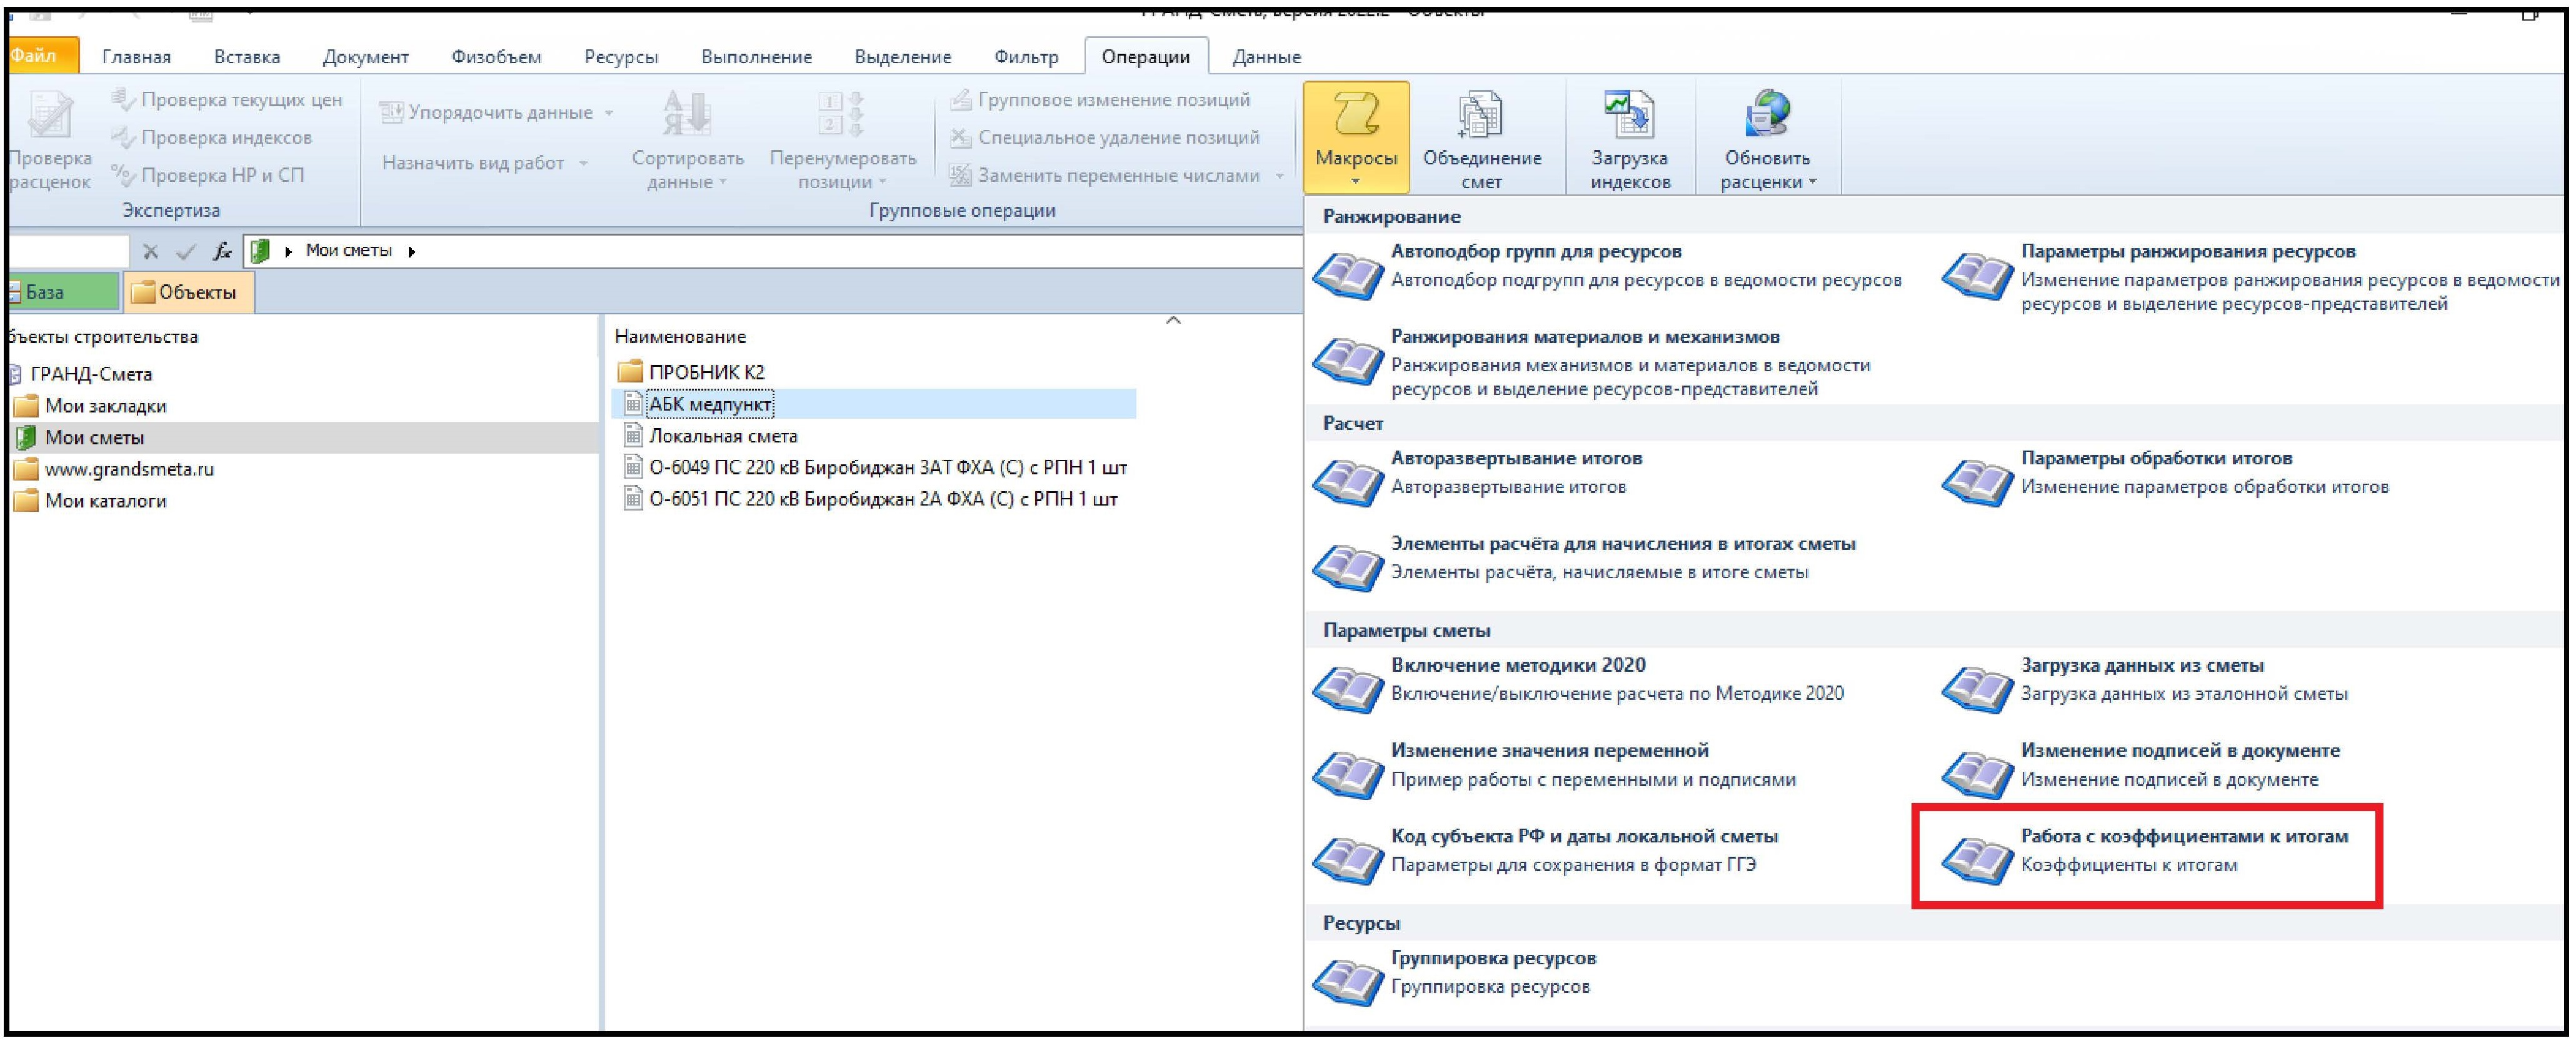The height and width of the screenshot is (1043, 2576).
Task: Select the Мои каталоги tree folder
Action: click(105, 501)
